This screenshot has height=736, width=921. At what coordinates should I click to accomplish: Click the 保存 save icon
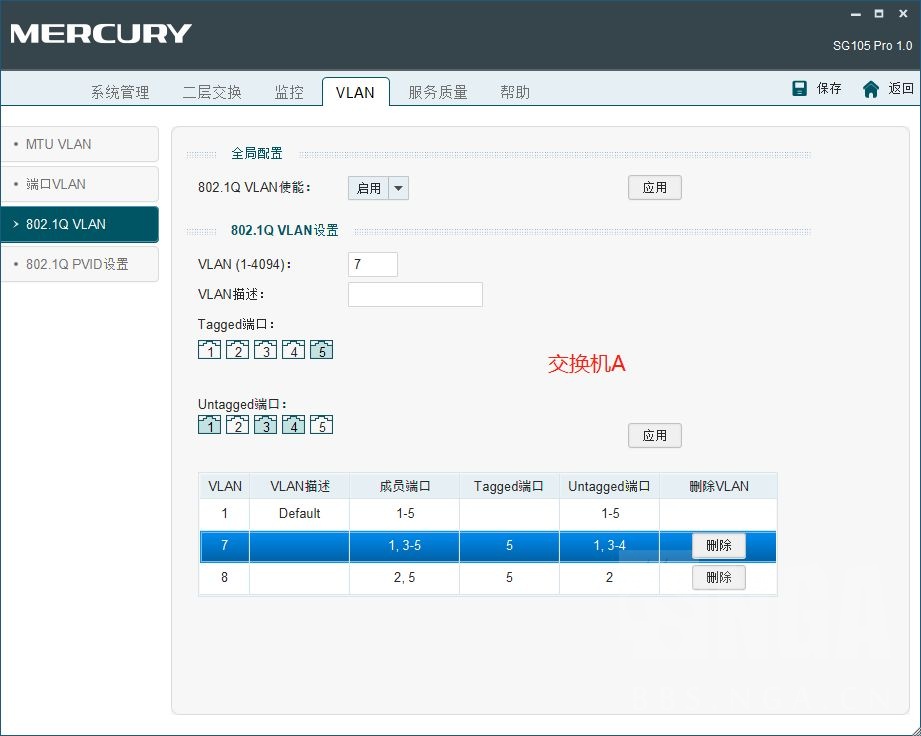801,88
